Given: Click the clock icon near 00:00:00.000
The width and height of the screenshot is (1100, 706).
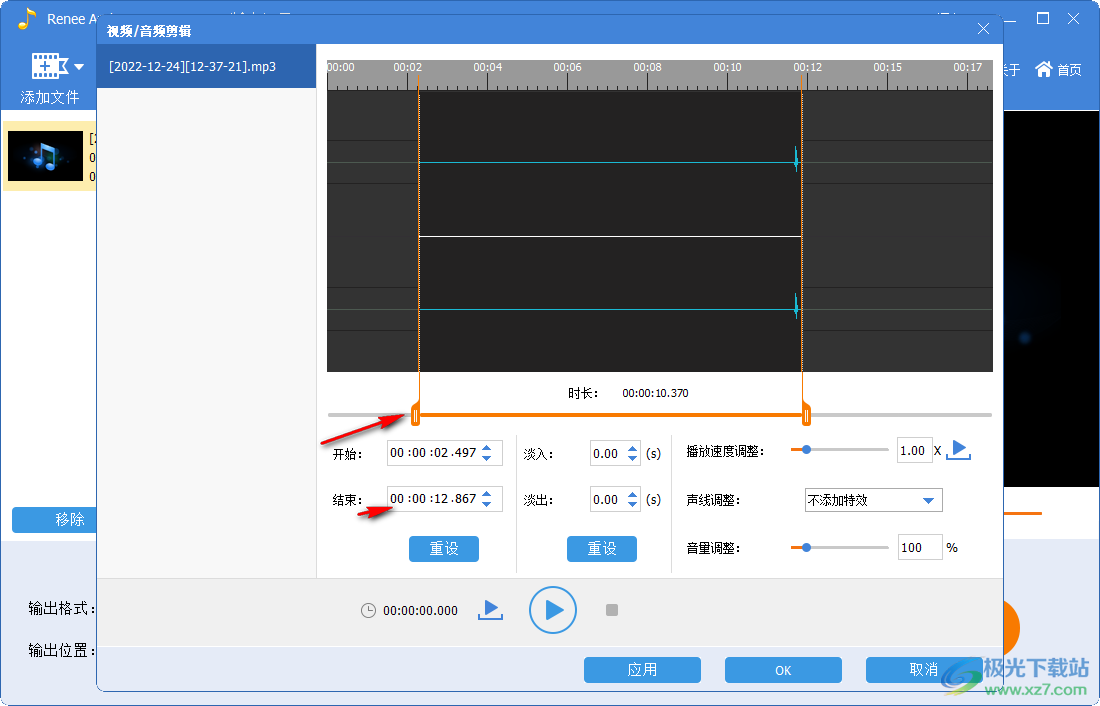Looking at the screenshot, I should tap(370, 610).
